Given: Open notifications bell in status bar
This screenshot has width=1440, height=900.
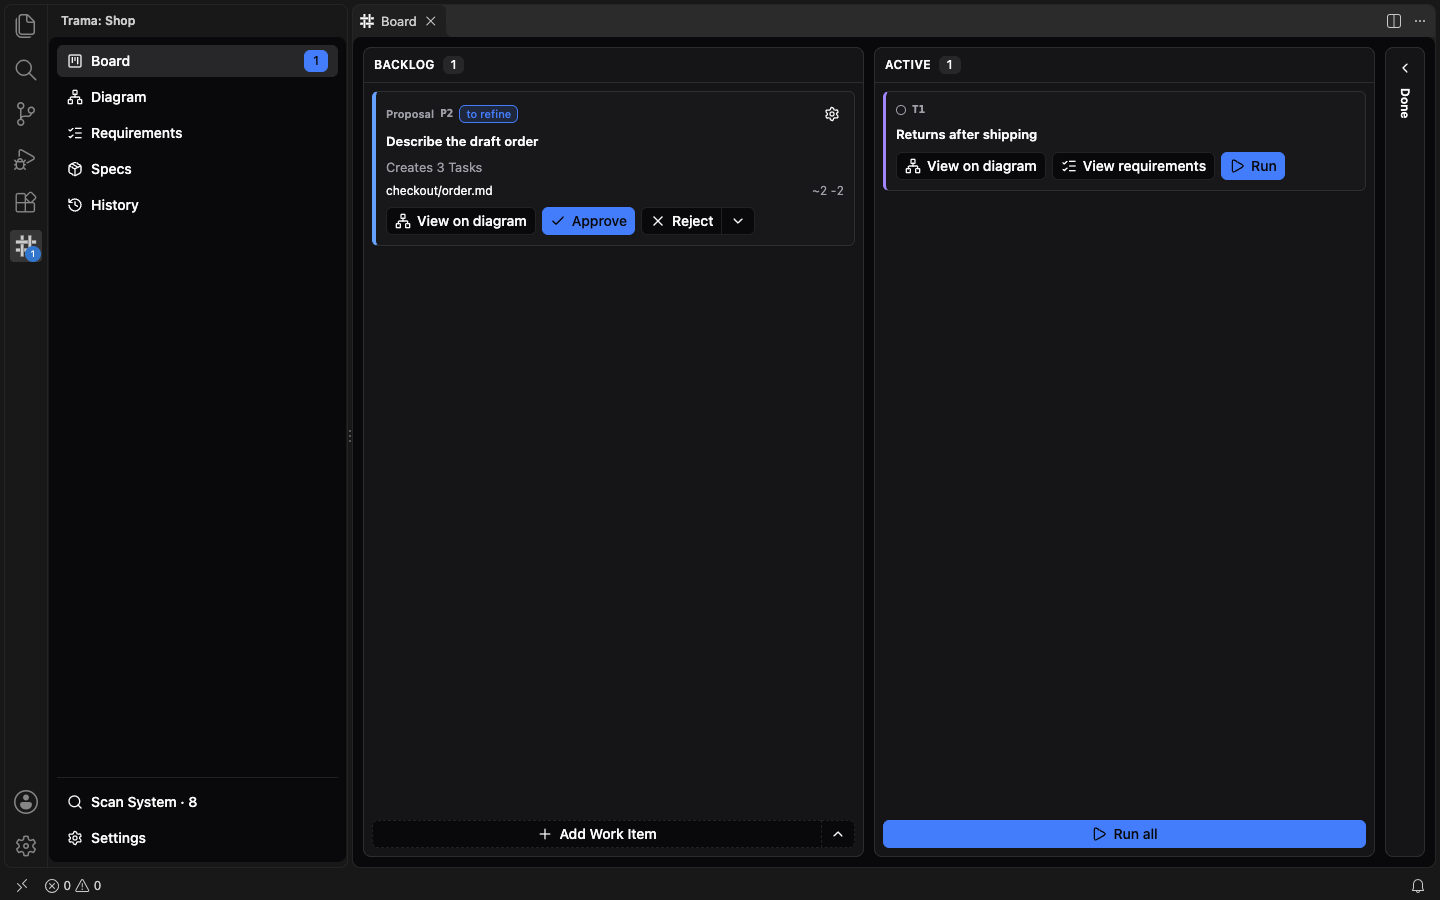Looking at the screenshot, I should click(1418, 886).
